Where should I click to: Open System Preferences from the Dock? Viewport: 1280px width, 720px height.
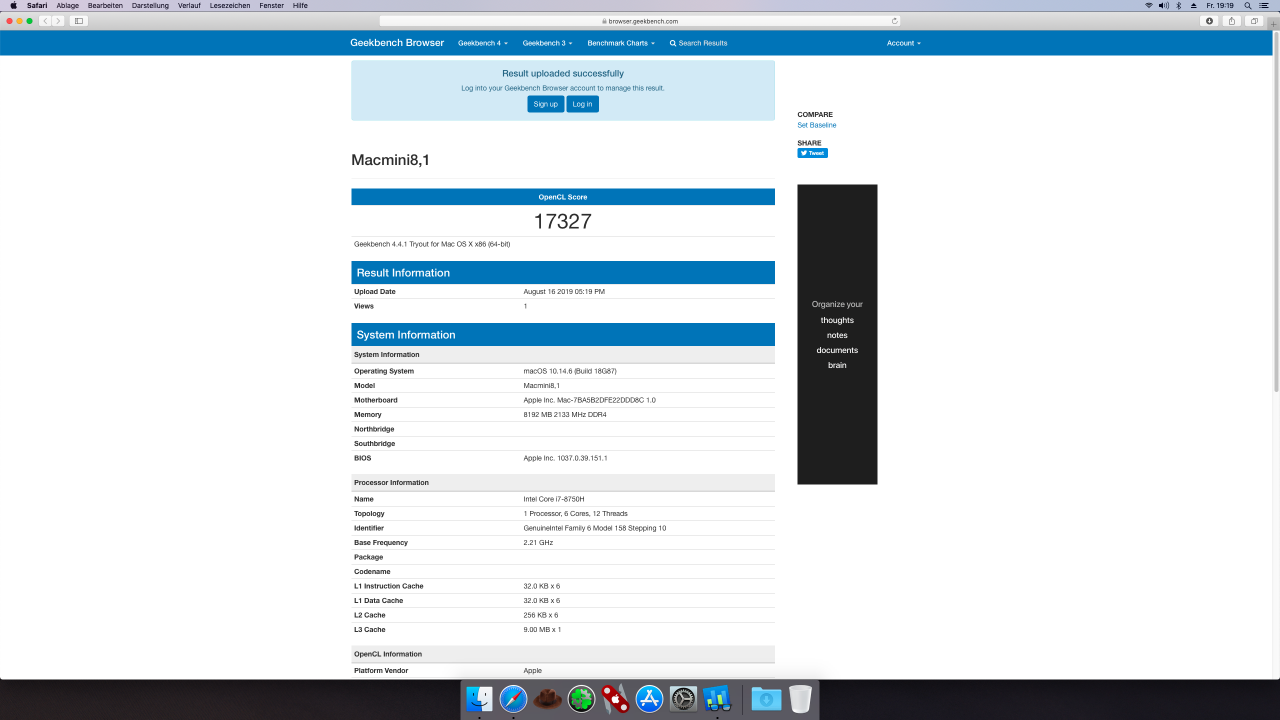coord(683,698)
